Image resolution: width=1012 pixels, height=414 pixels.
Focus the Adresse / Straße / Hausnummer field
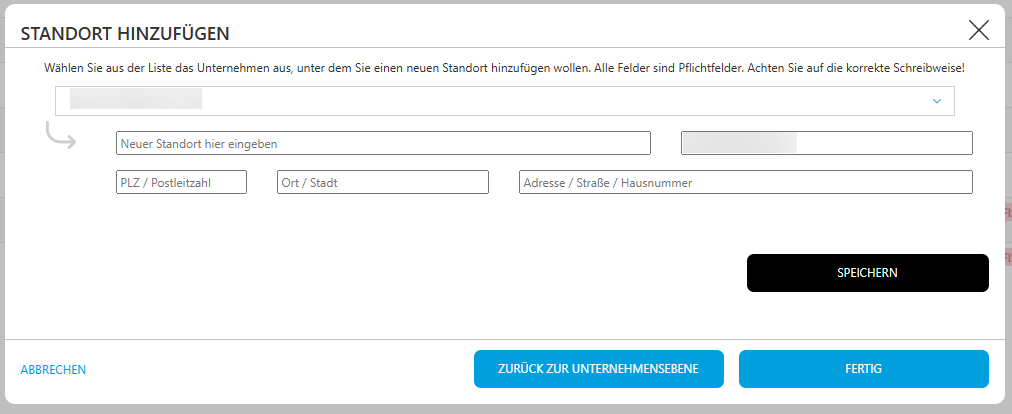tap(745, 182)
